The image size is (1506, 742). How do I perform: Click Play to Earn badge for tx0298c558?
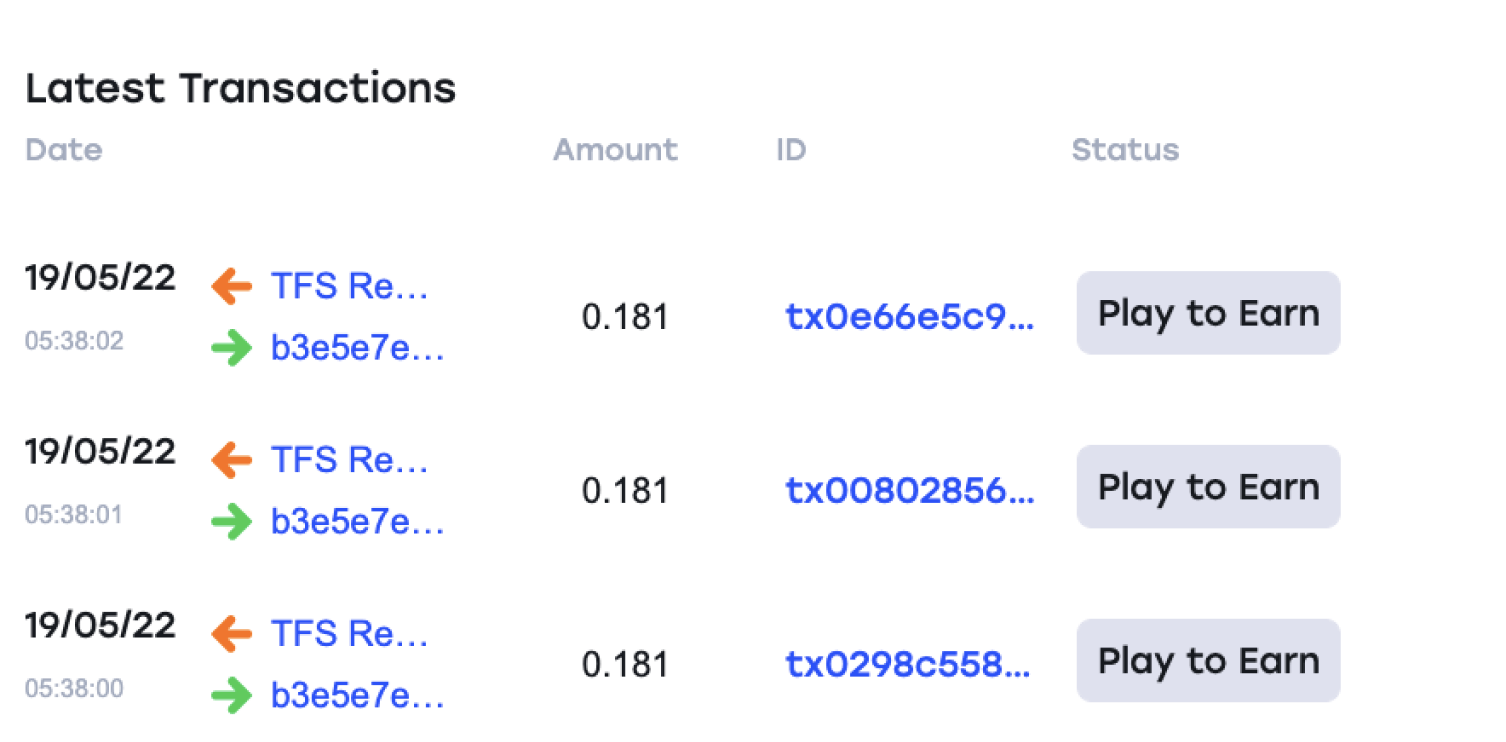[x=1208, y=661]
